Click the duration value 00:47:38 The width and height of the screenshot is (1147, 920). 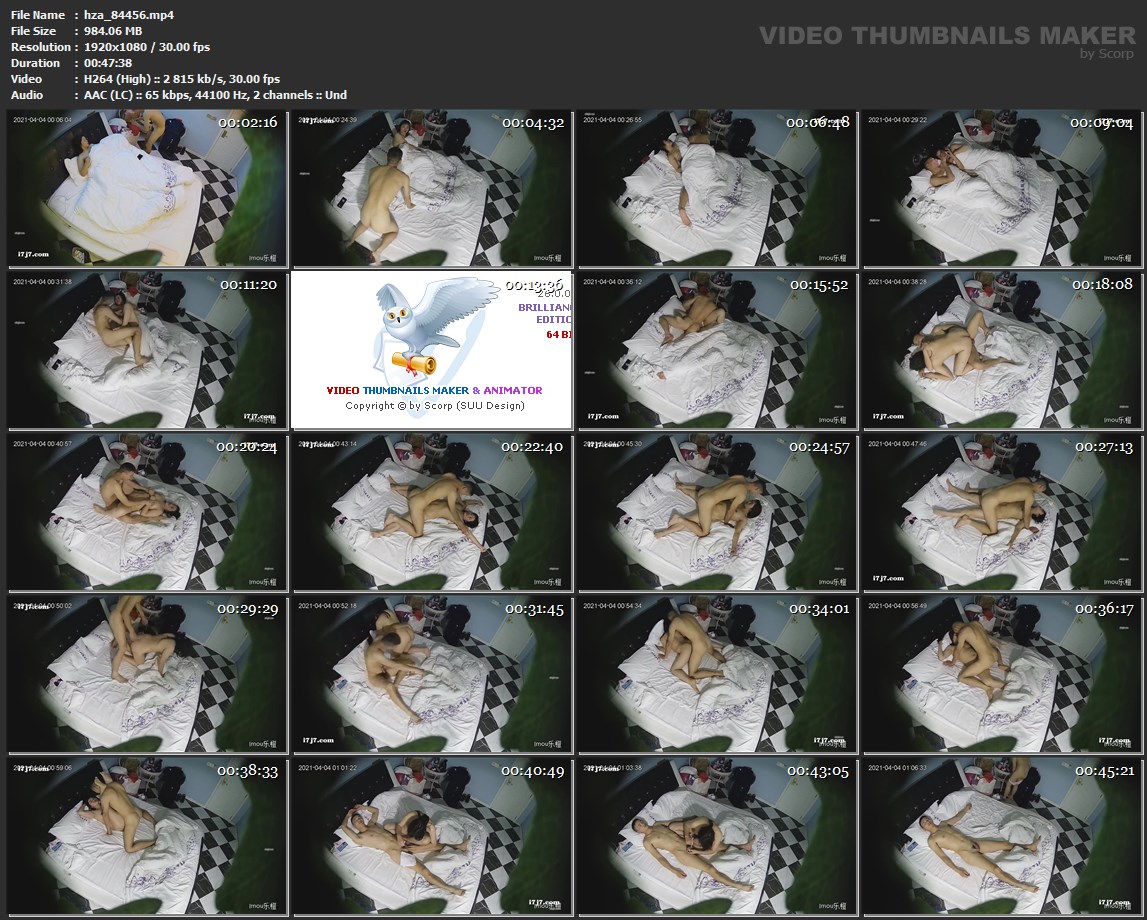108,63
